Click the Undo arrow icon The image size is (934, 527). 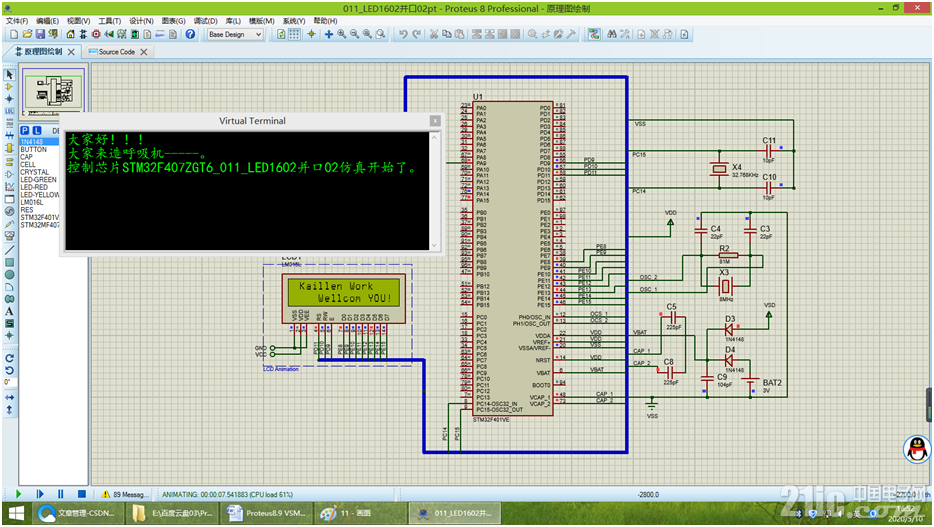click(403, 35)
